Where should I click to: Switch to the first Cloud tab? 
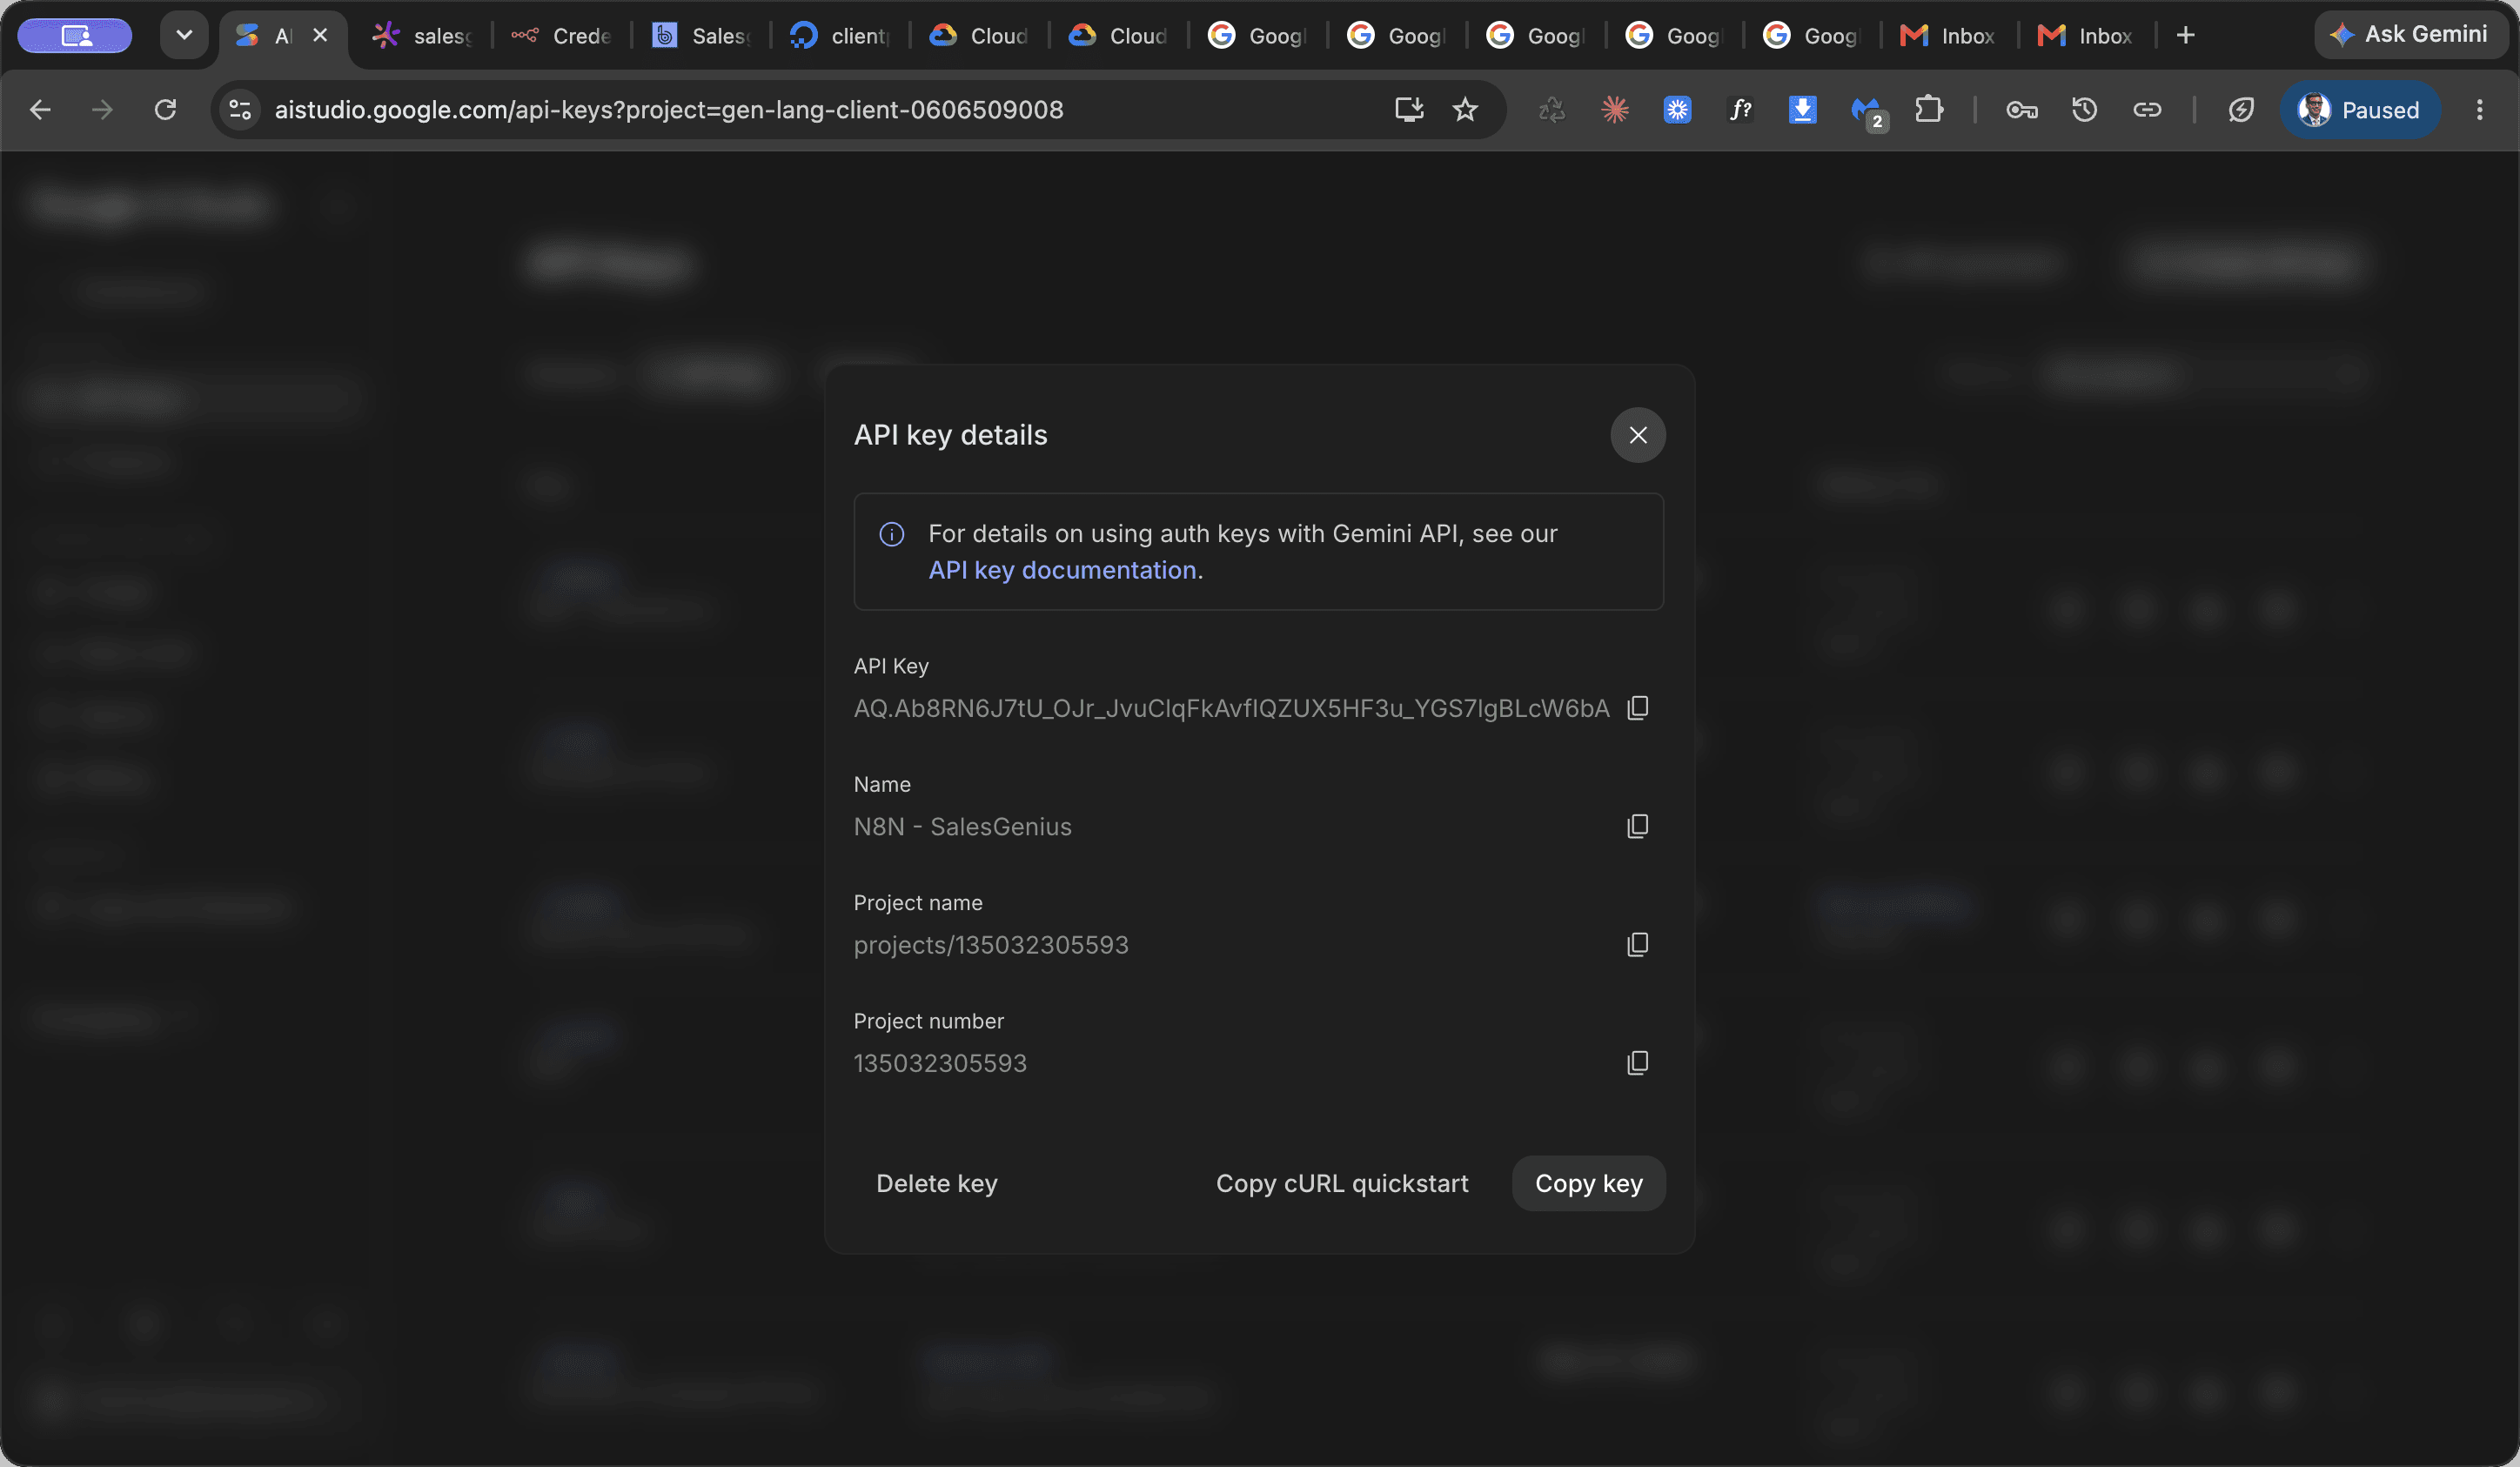tap(979, 36)
